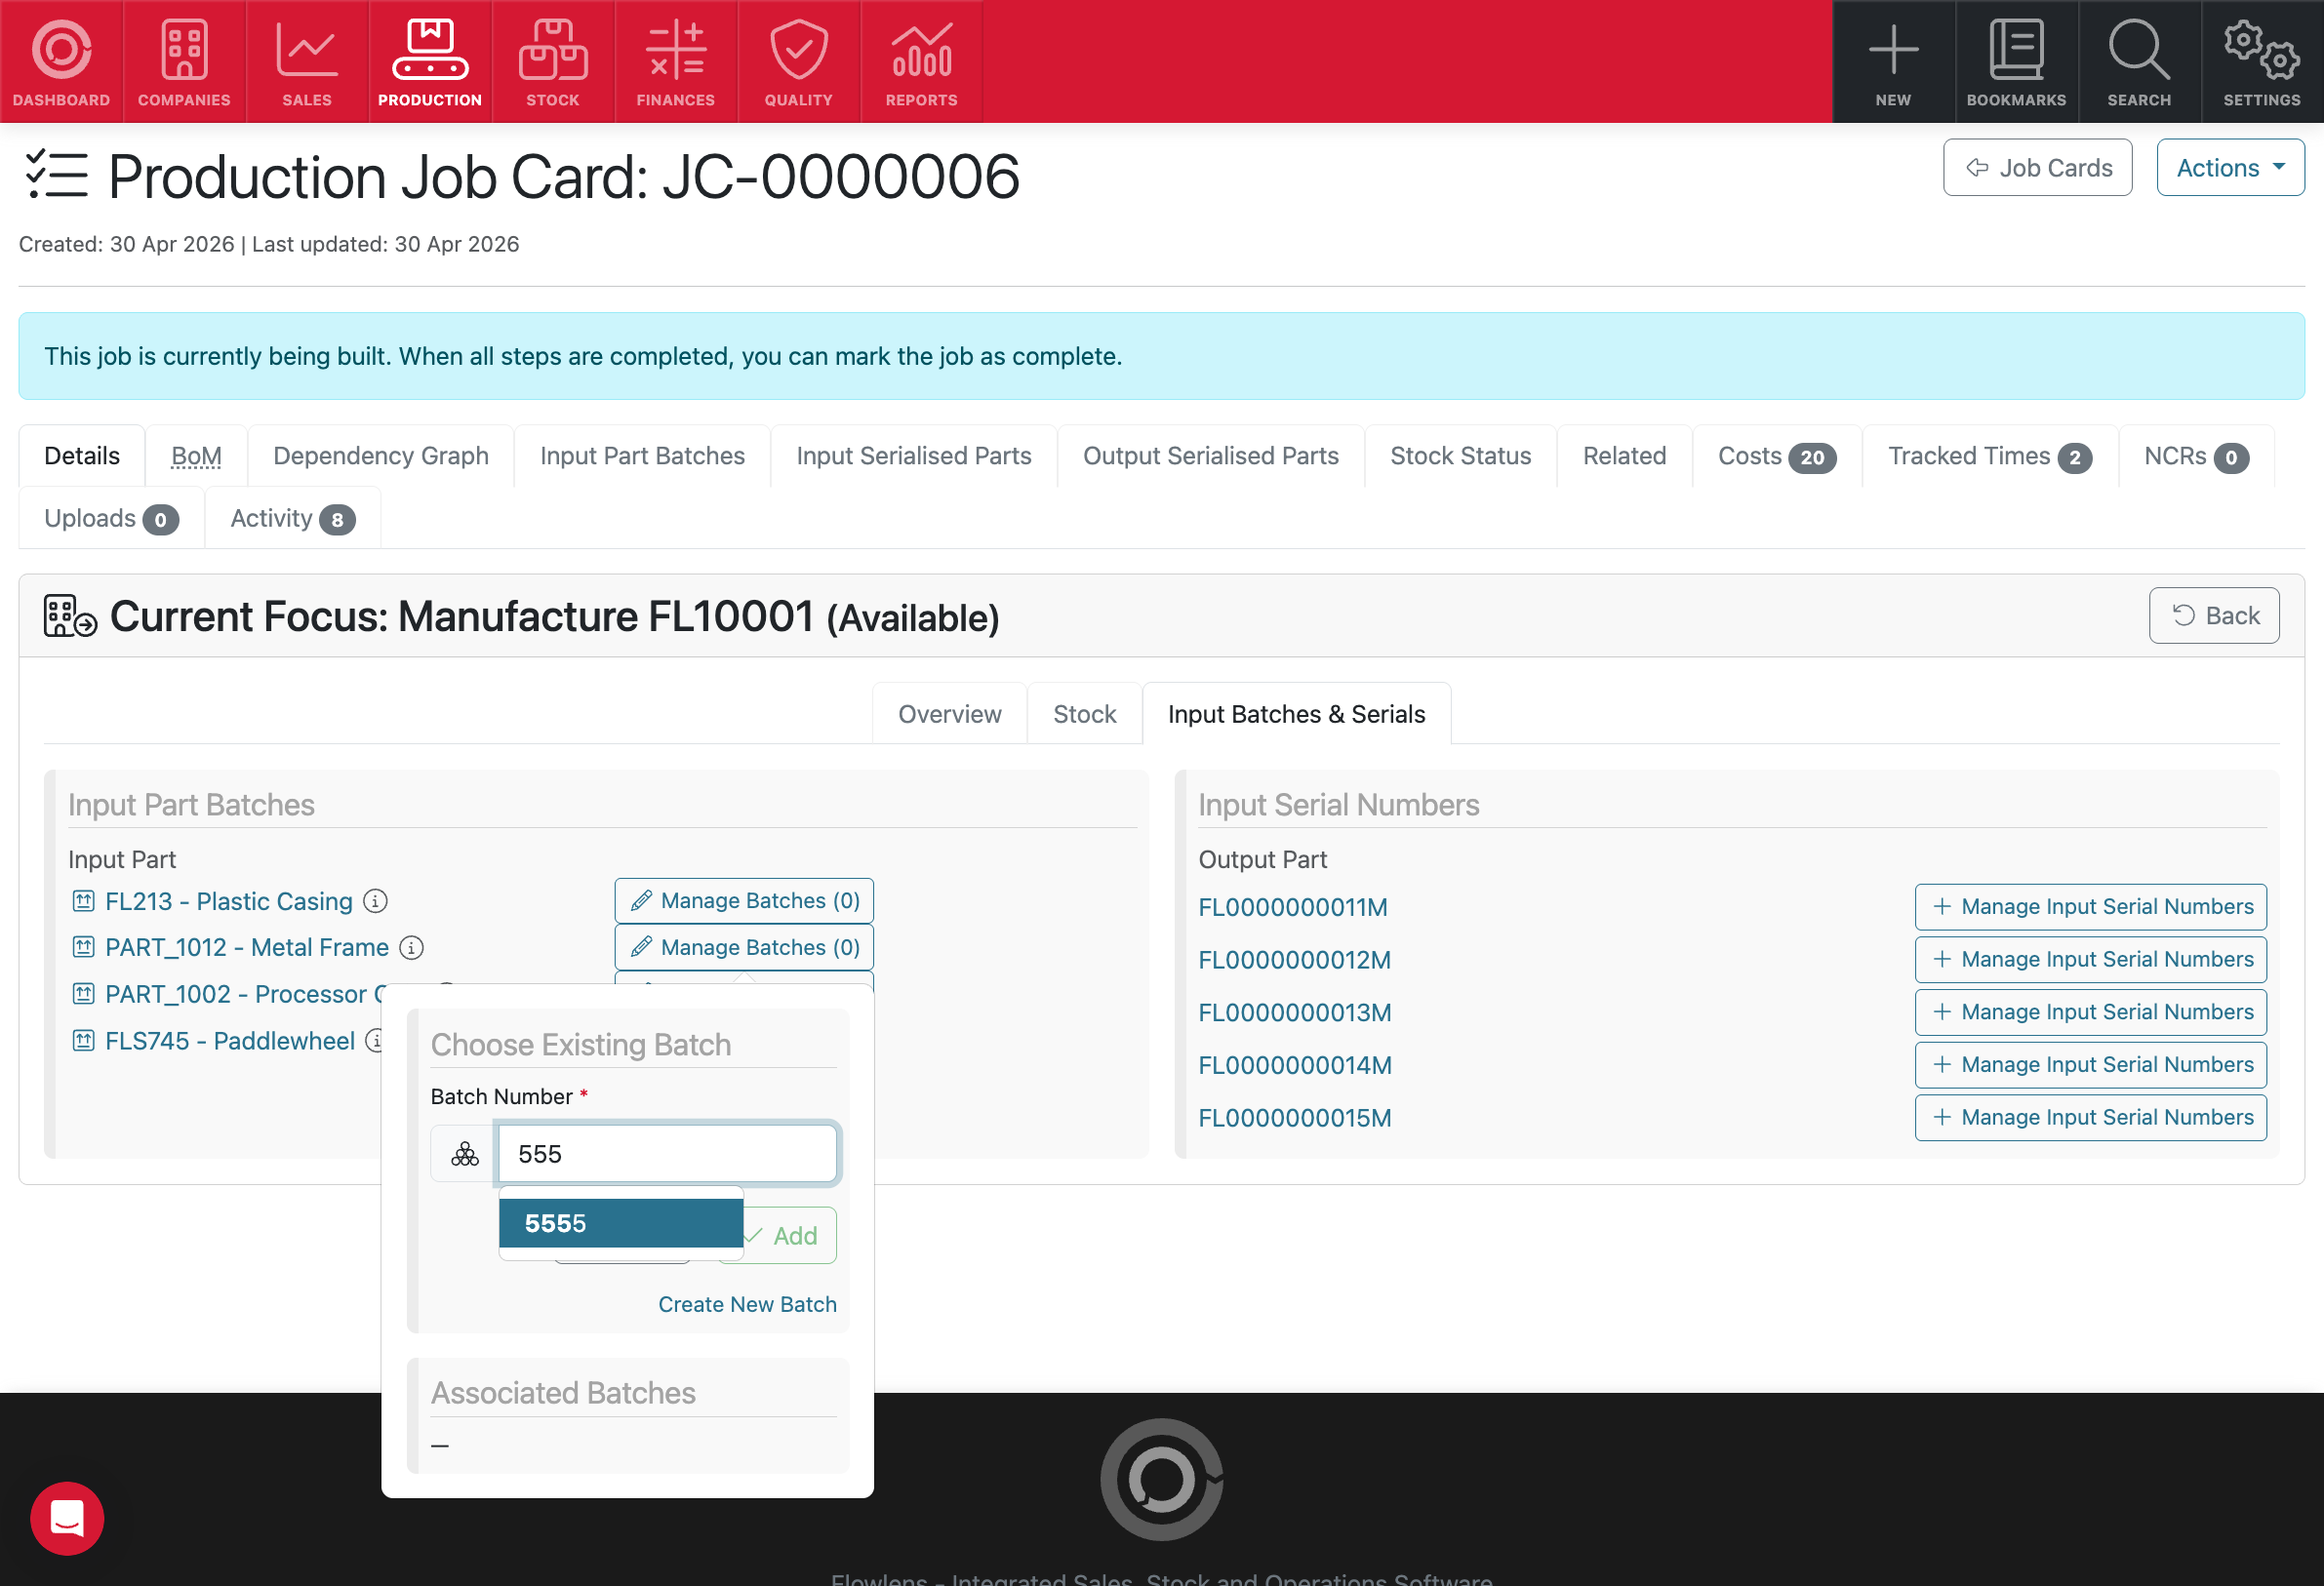Click the part icon before PART_1002 Processor

point(83,994)
